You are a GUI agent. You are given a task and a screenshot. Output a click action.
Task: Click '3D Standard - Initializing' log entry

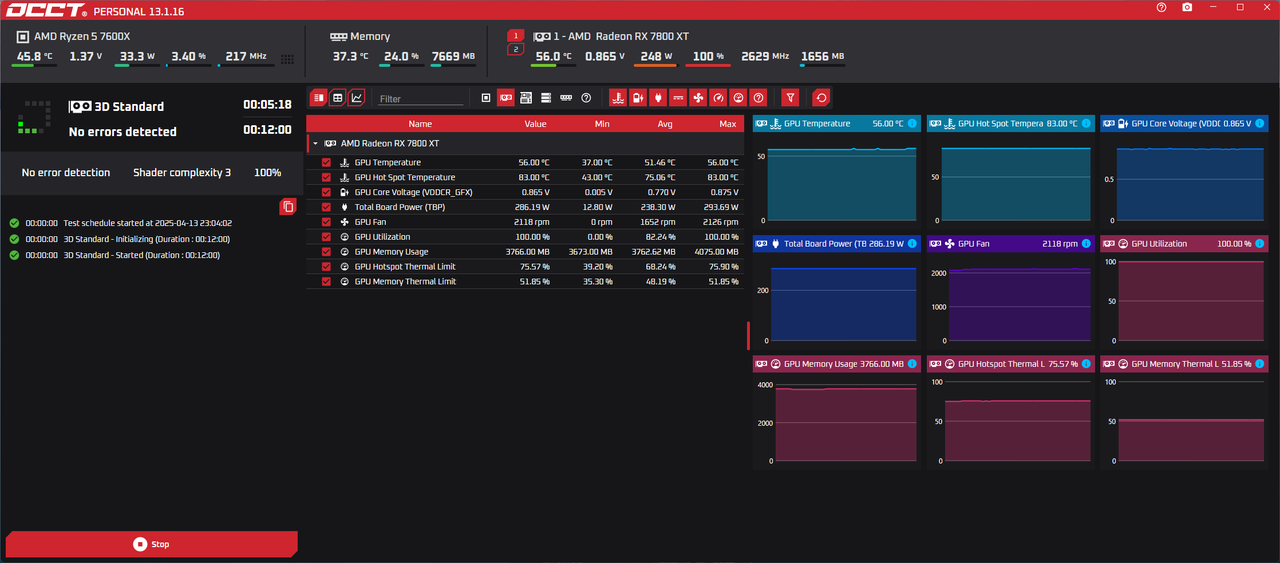point(147,239)
